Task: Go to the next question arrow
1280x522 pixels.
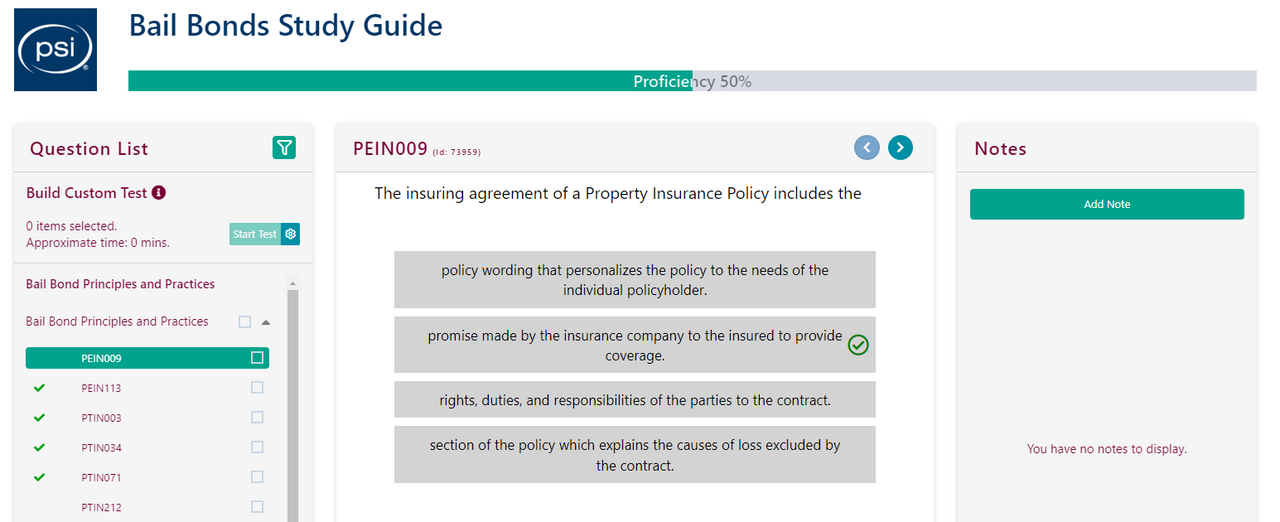Action: (900, 148)
